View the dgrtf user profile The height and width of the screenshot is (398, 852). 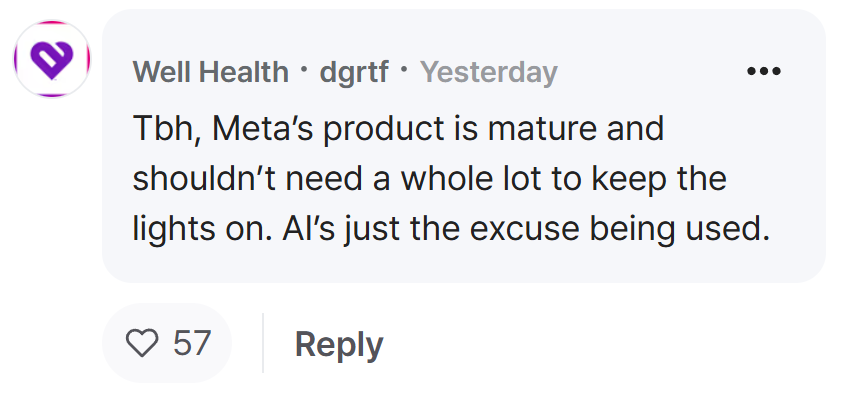pos(354,72)
